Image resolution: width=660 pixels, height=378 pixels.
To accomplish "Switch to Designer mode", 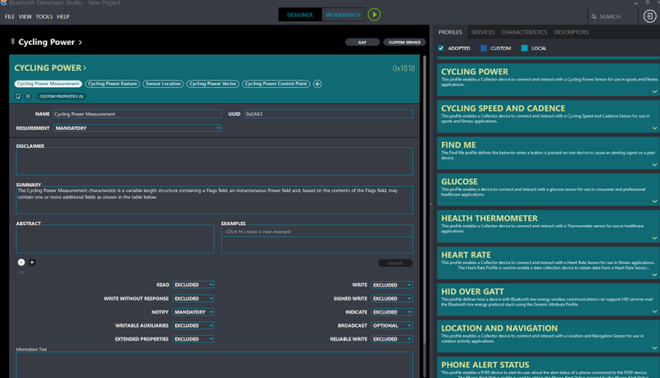I will [300, 15].
